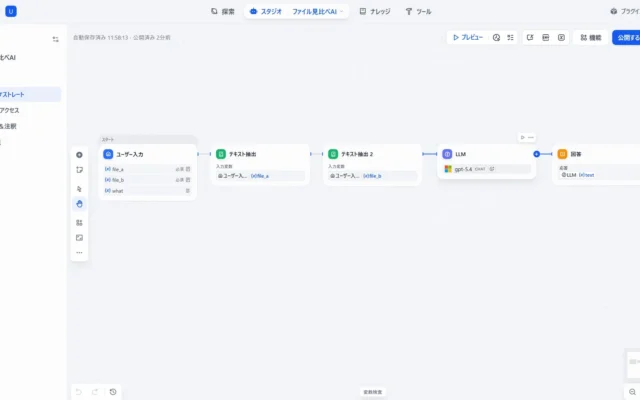Viewport: 640px width, 400px height.
Task: Open the 機能 (Features) button
Action: 591,38
